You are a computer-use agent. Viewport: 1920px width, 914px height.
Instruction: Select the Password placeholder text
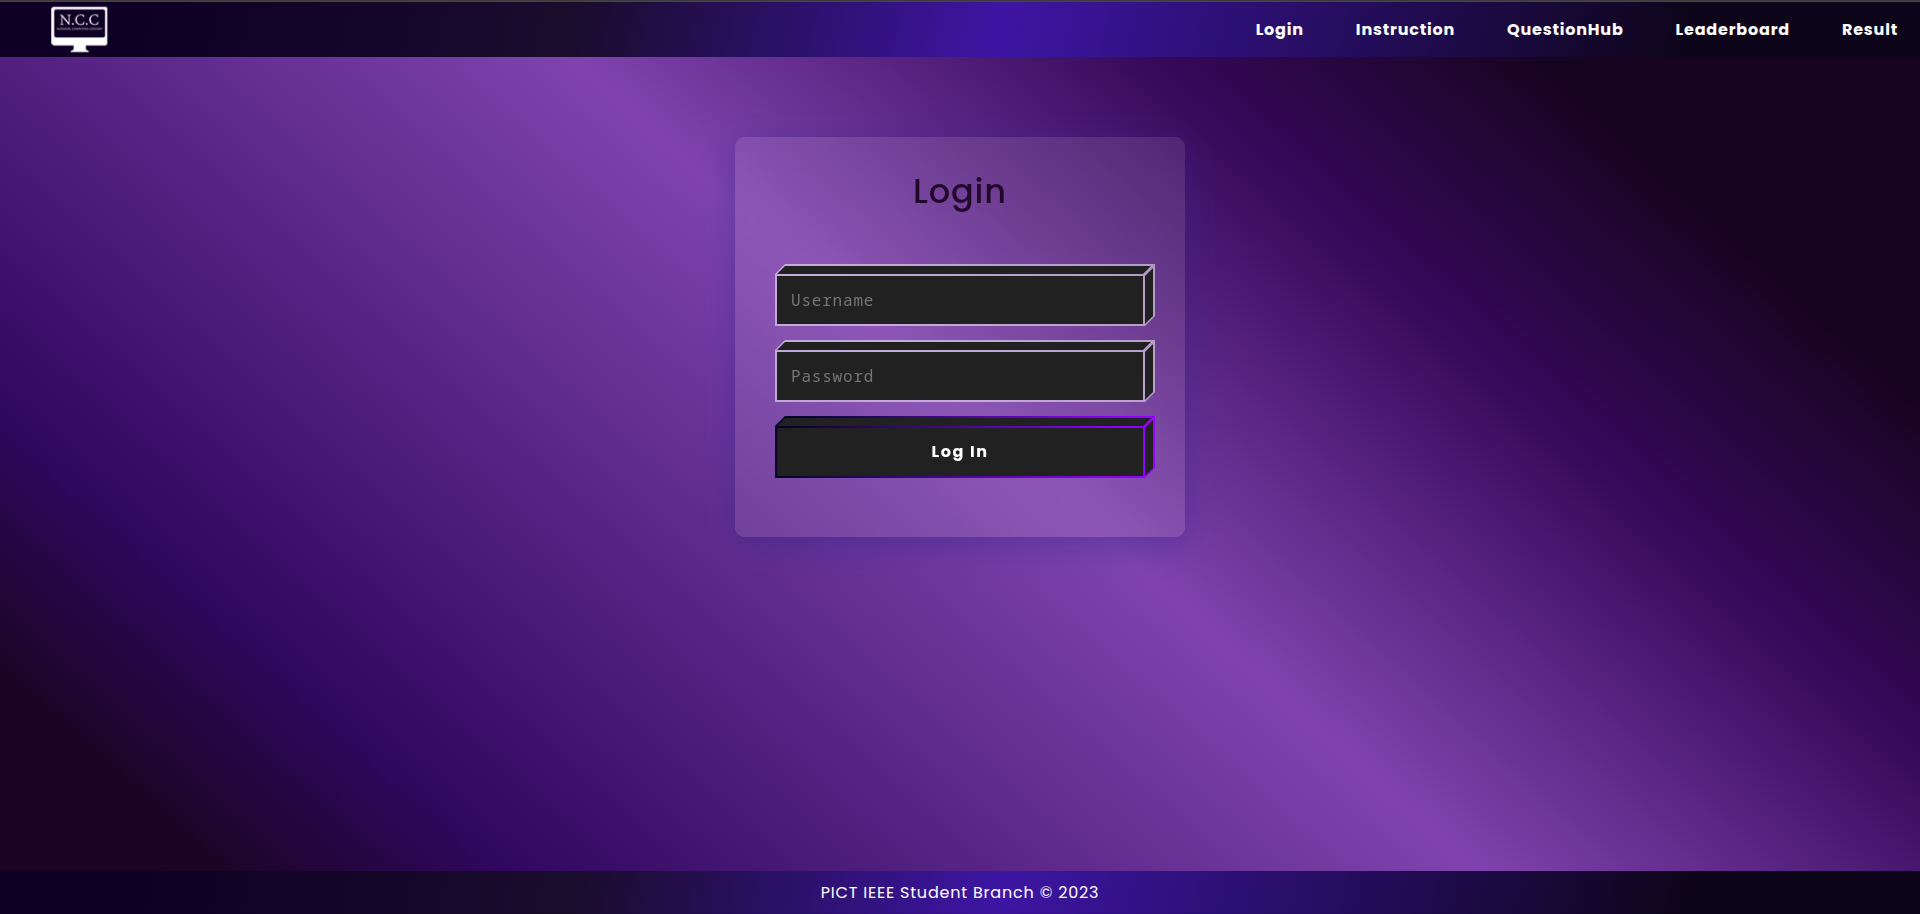click(832, 376)
